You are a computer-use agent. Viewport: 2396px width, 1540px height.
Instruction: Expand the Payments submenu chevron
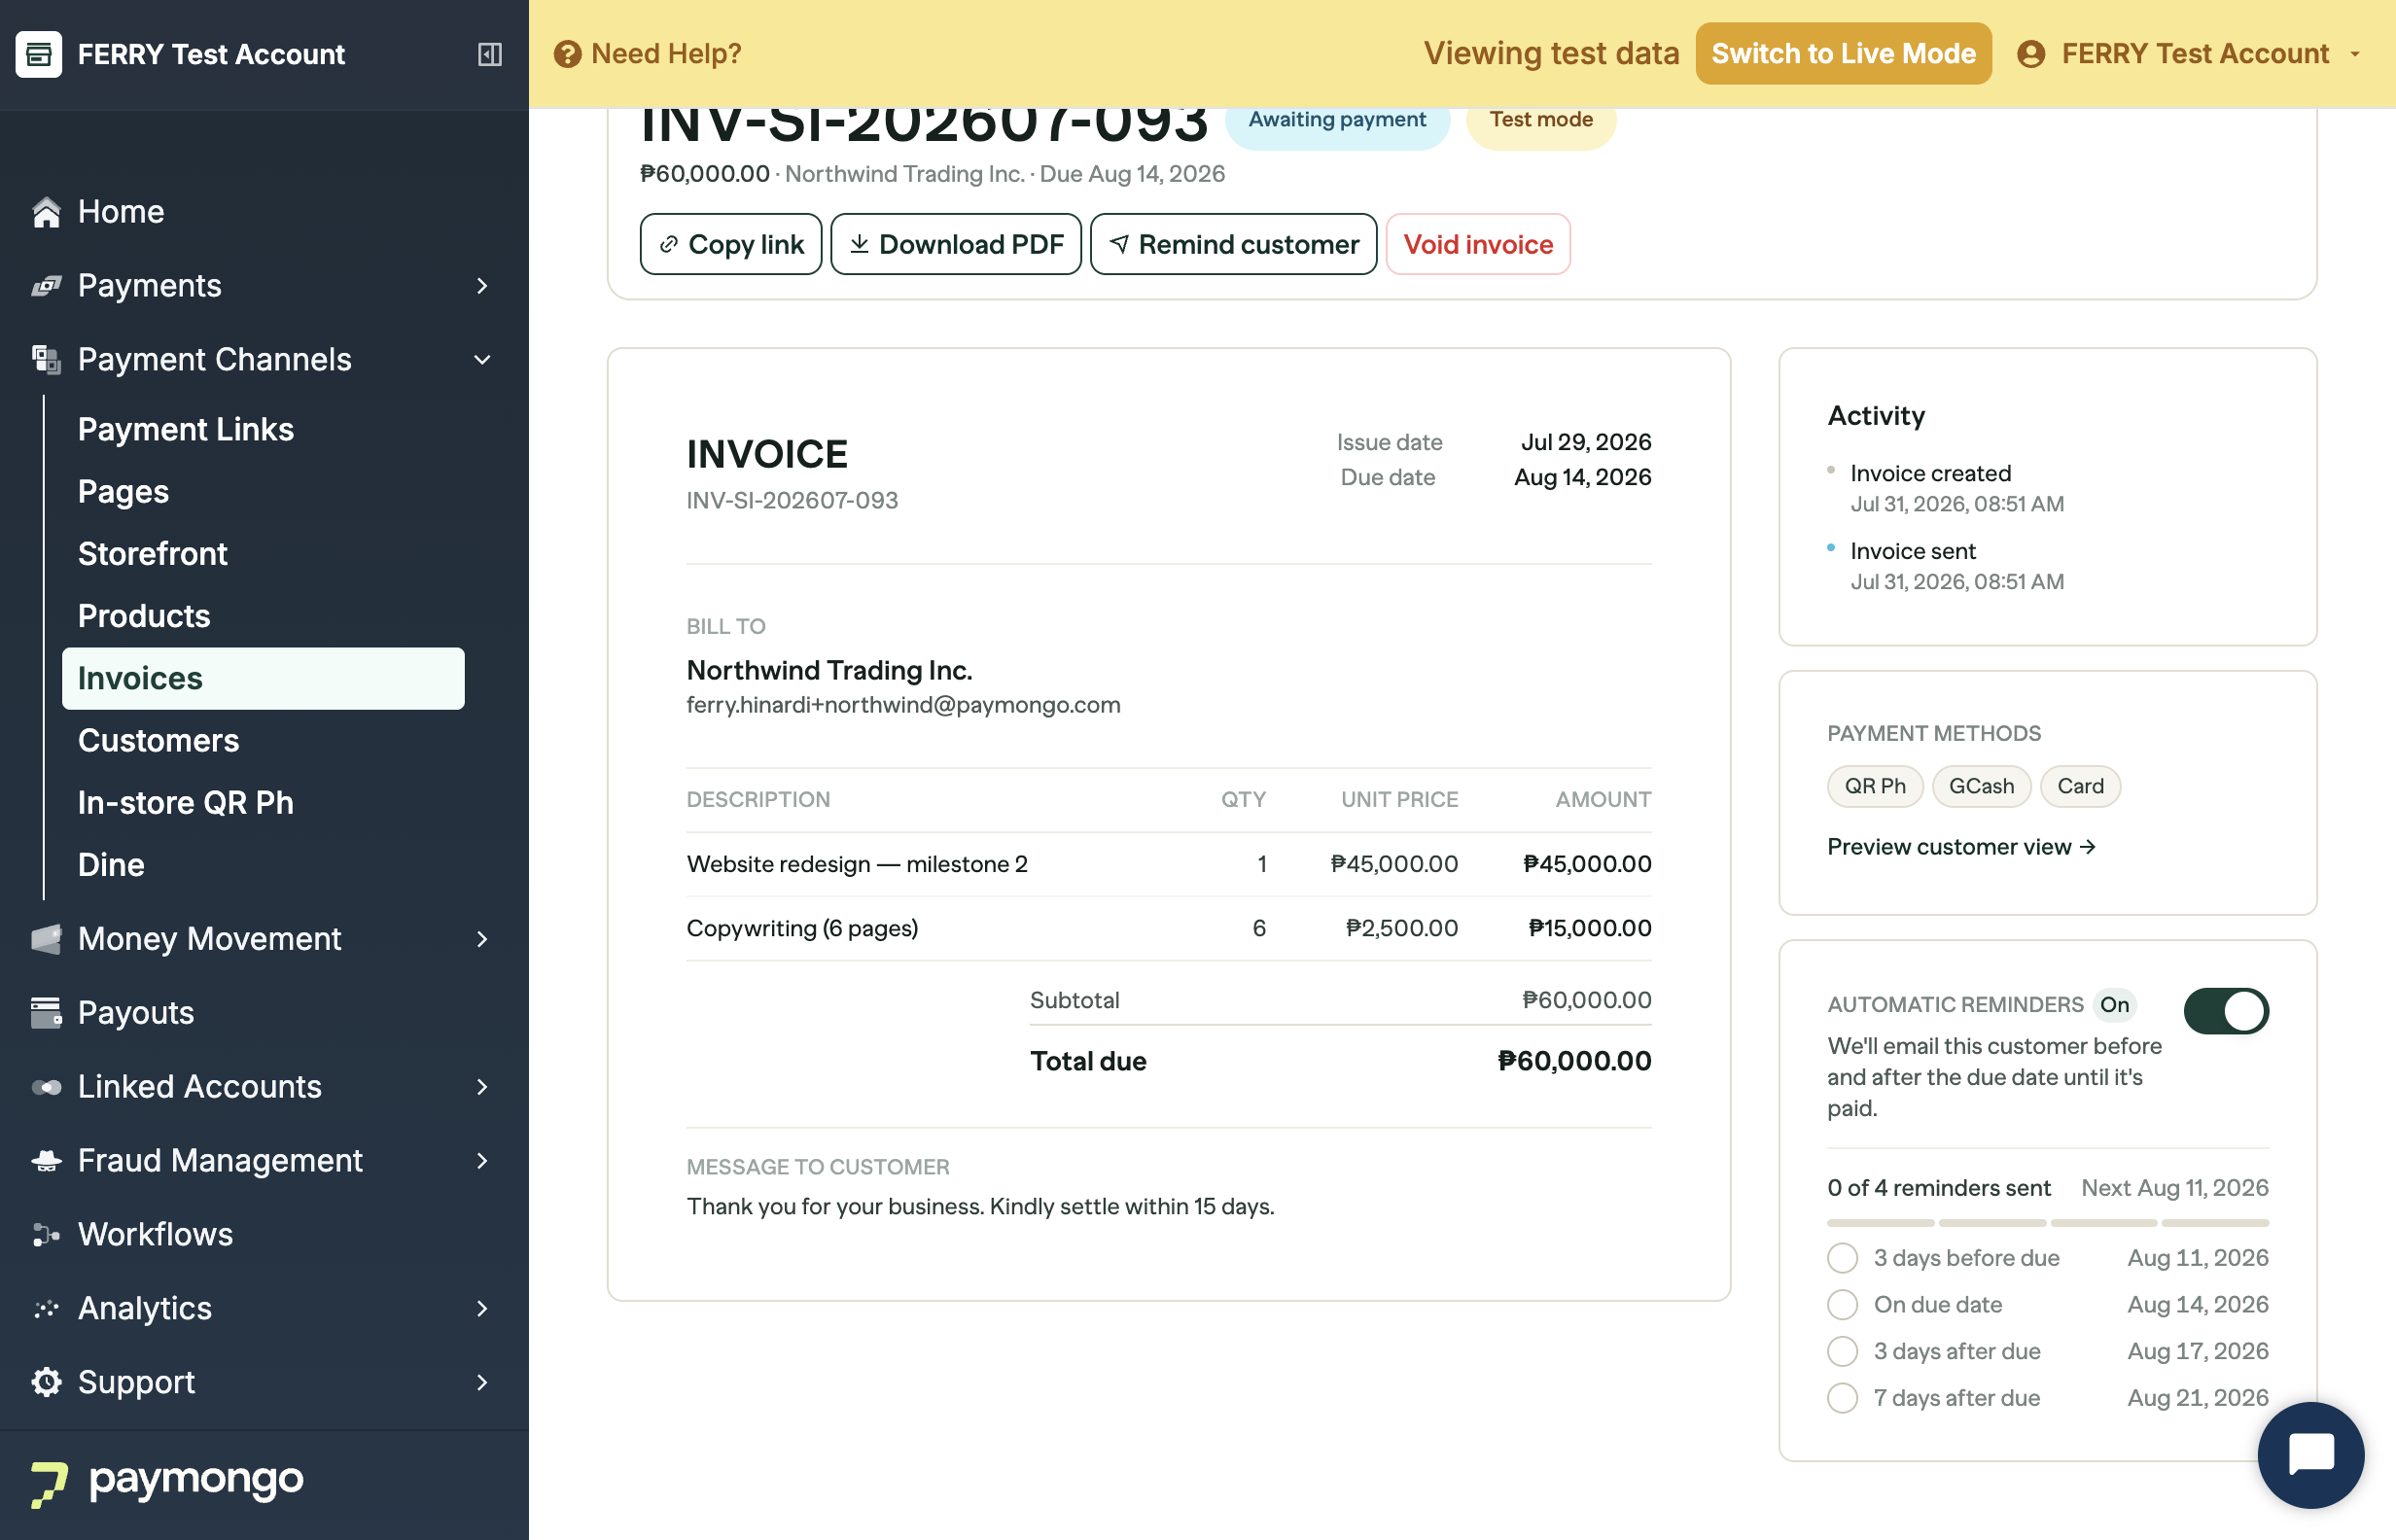(482, 286)
